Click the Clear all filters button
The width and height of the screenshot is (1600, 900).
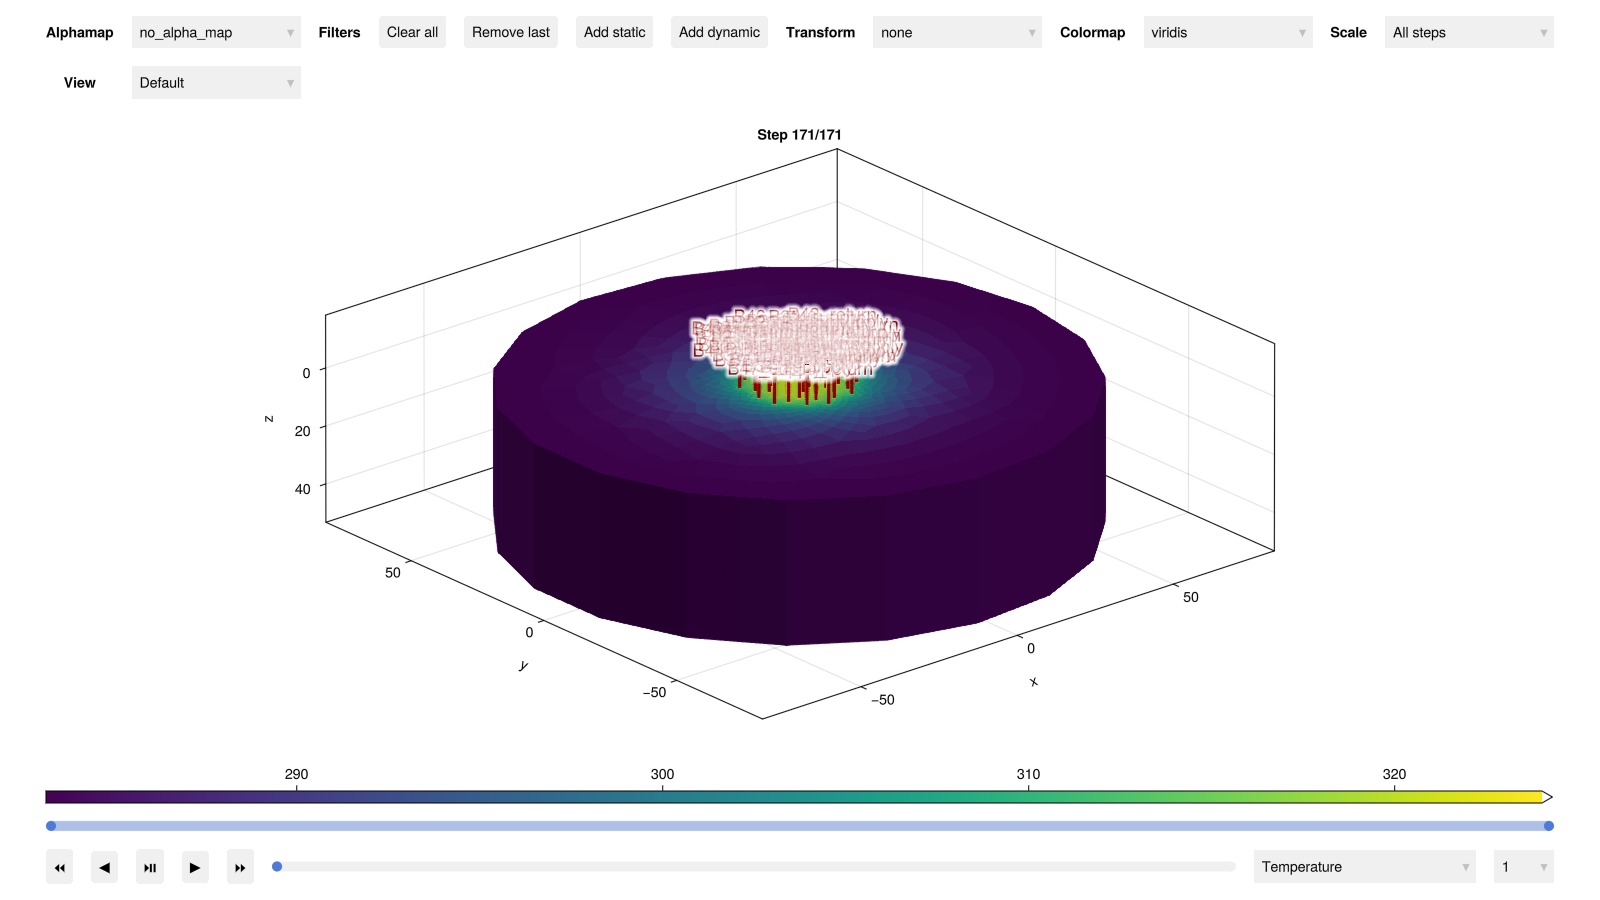click(412, 33)
